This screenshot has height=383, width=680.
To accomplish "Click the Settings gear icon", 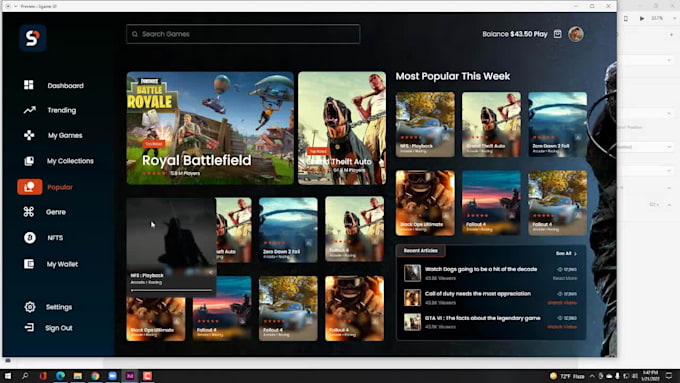I will (x=29, y=307).
